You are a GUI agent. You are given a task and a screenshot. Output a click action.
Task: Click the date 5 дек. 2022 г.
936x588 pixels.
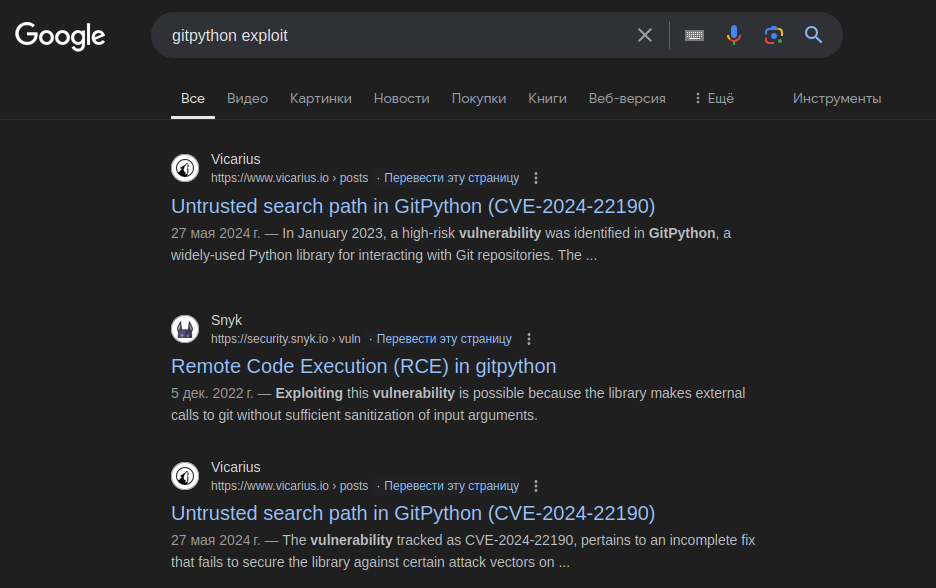coord(212,393)
